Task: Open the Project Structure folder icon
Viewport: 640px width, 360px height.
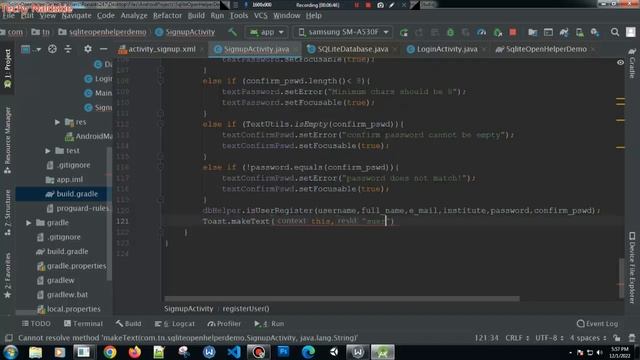Action: [x=532, y=32]
